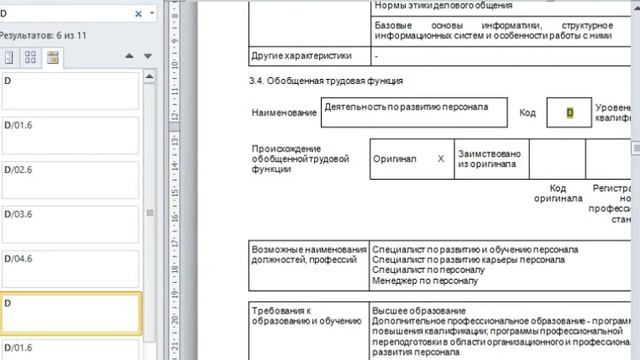This screenshot has height=360, width=640.
Task: Switch to the search results tab
Action: point(53,58)
